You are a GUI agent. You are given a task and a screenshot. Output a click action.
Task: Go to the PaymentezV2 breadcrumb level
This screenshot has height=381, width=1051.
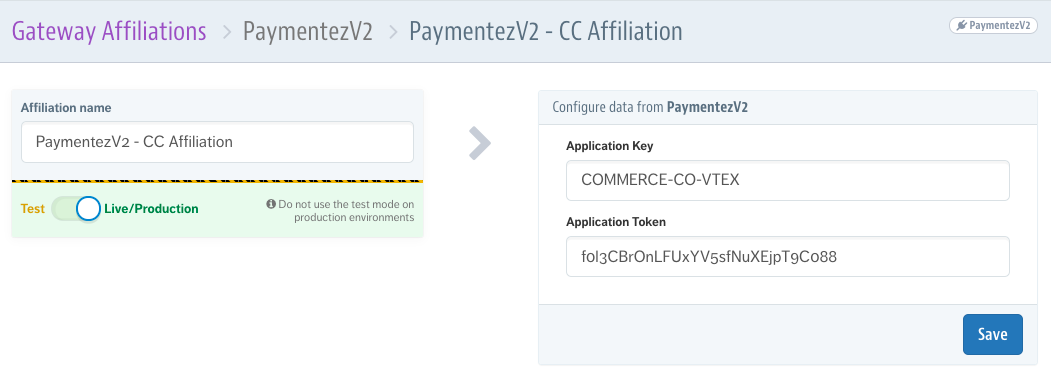(x=308, y=32)
